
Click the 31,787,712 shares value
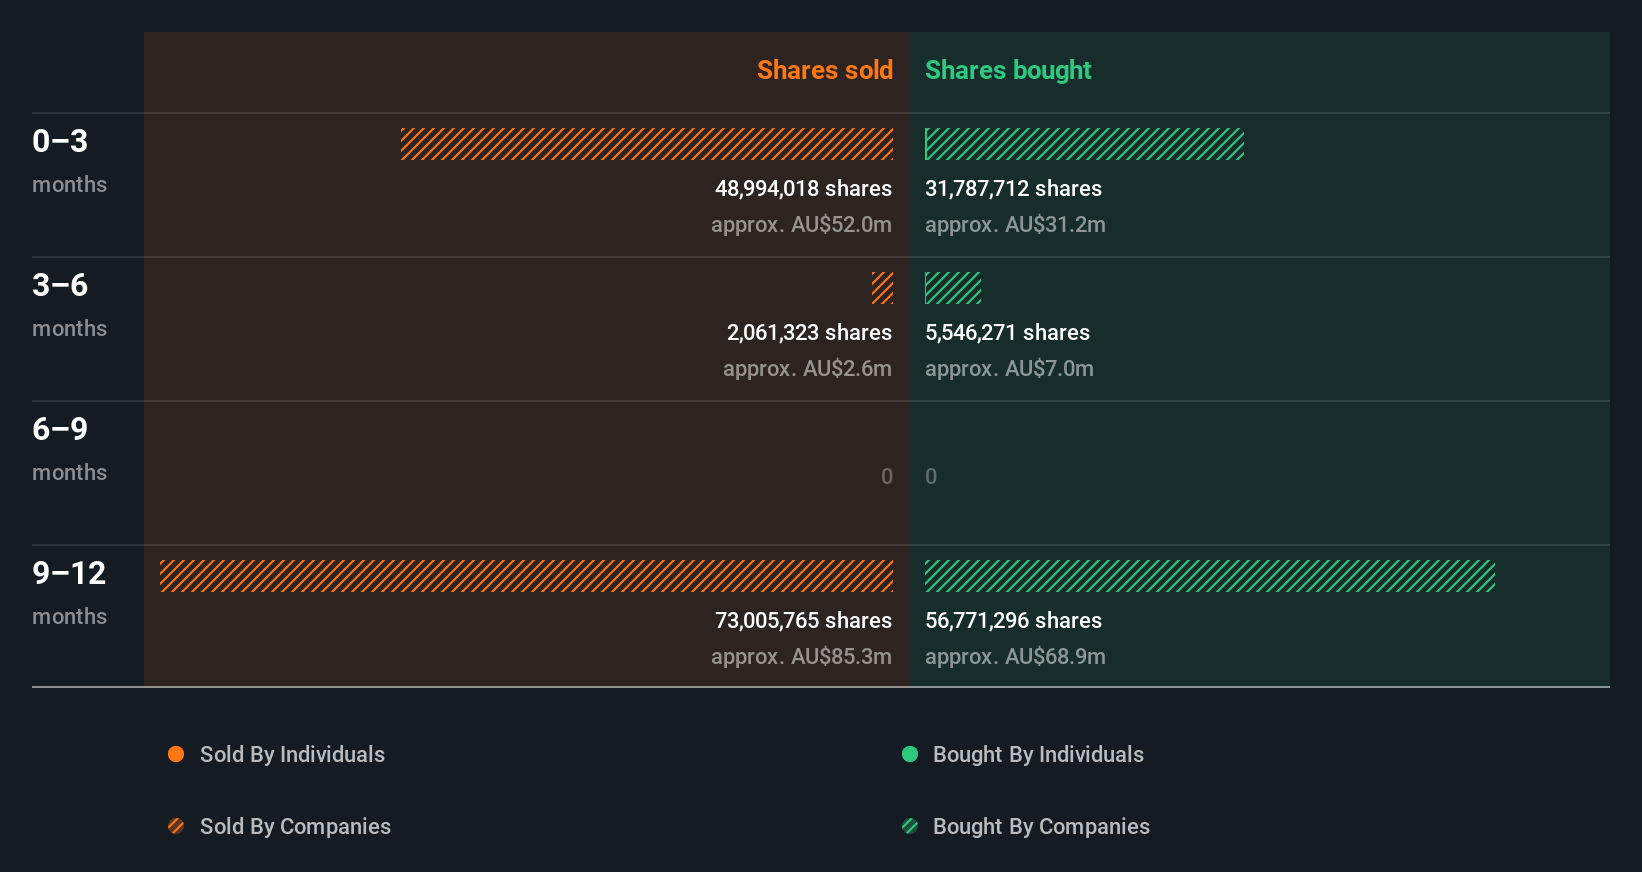pos(1013,188)
